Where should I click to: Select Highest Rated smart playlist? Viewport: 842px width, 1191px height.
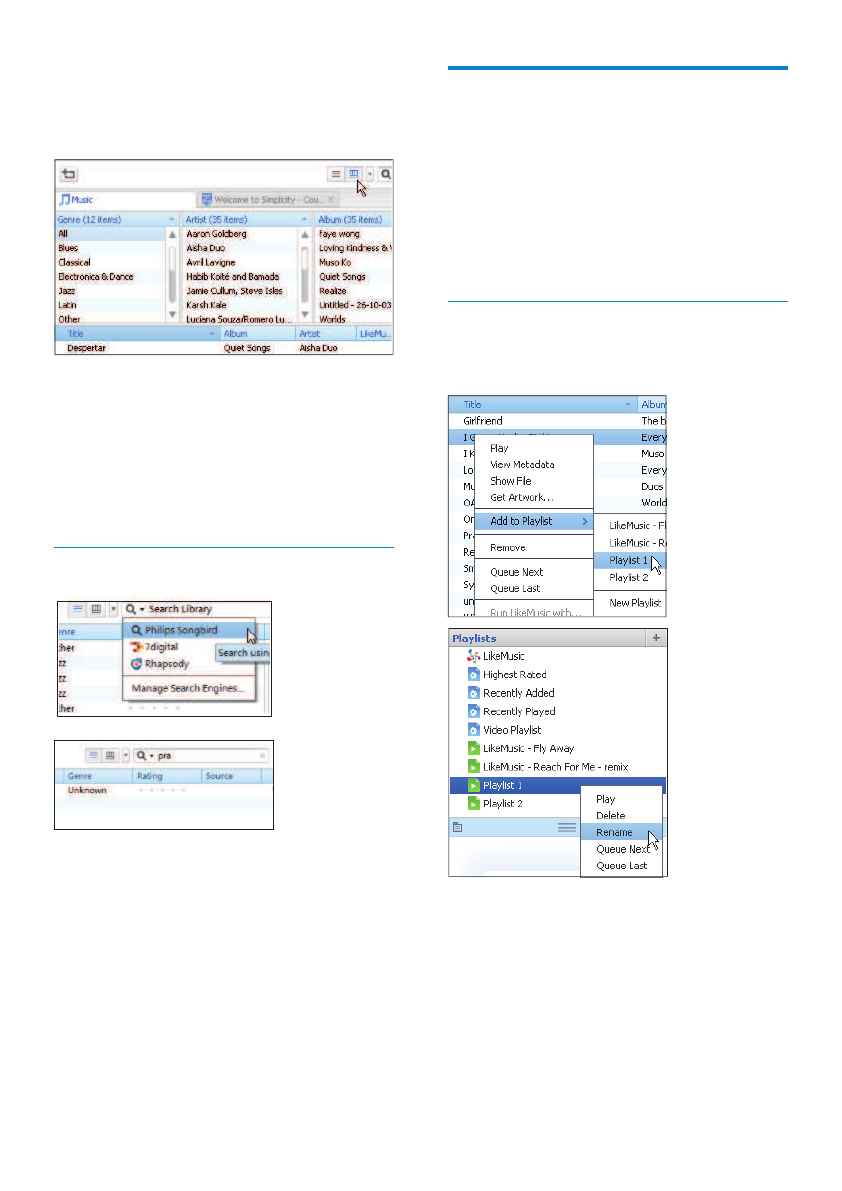click(x=514, y=675)
